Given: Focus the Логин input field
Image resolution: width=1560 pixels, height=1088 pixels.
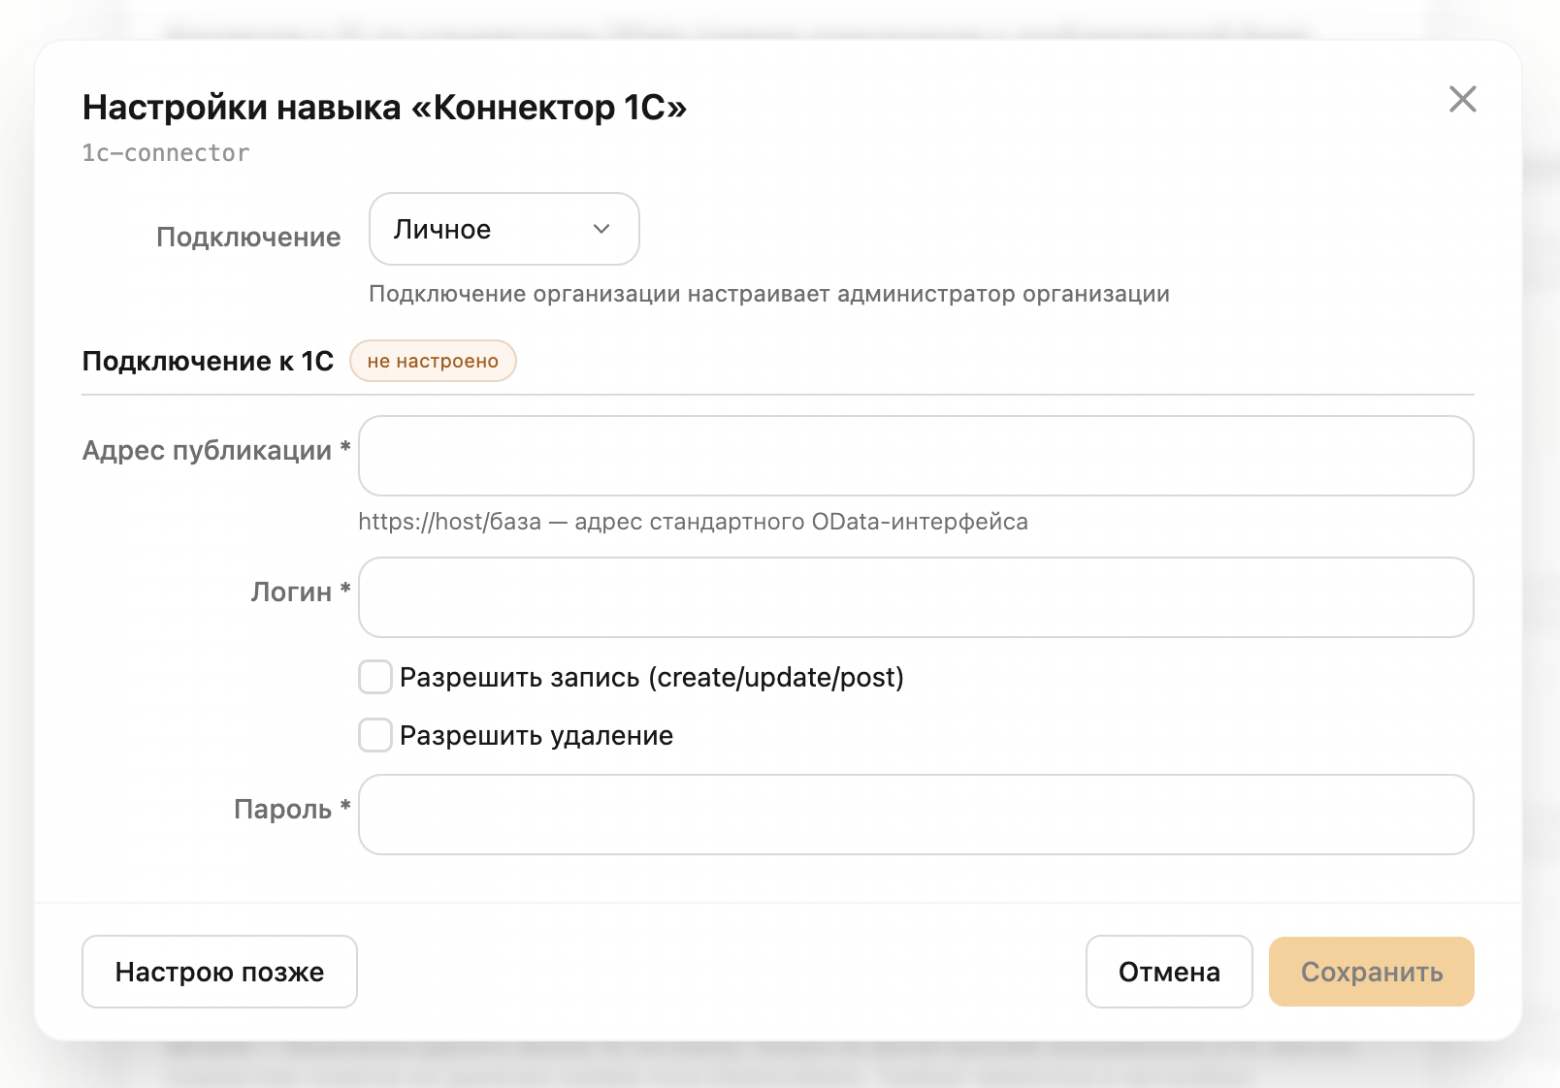Looking at the screenshot, I should pos(916,597).
